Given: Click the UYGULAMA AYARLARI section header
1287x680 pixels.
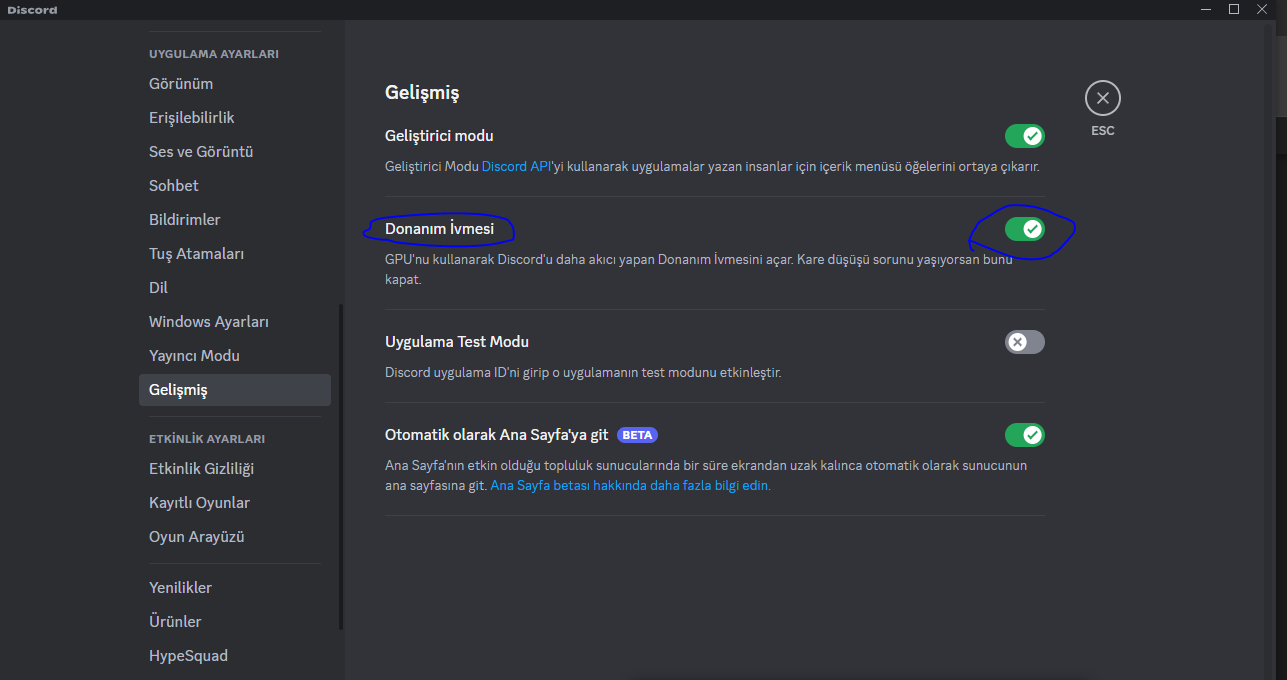Looking at the screenshot, I should (214, 54).
